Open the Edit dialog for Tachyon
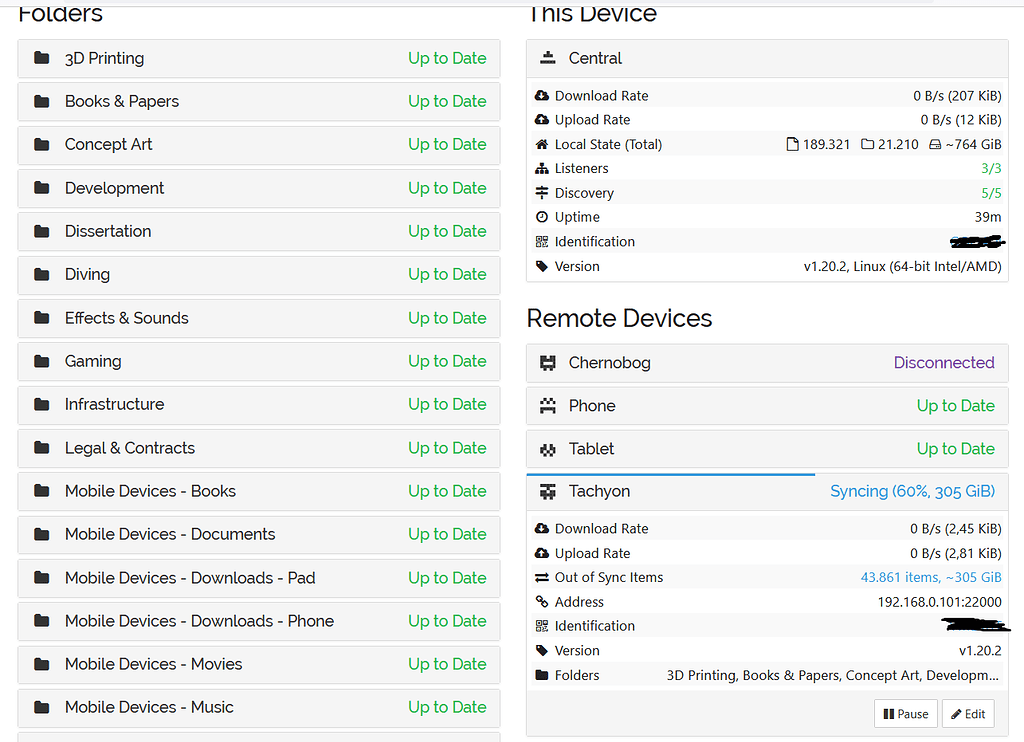The height and width of the screenshot is (742, 1024). tap(967, 714)
